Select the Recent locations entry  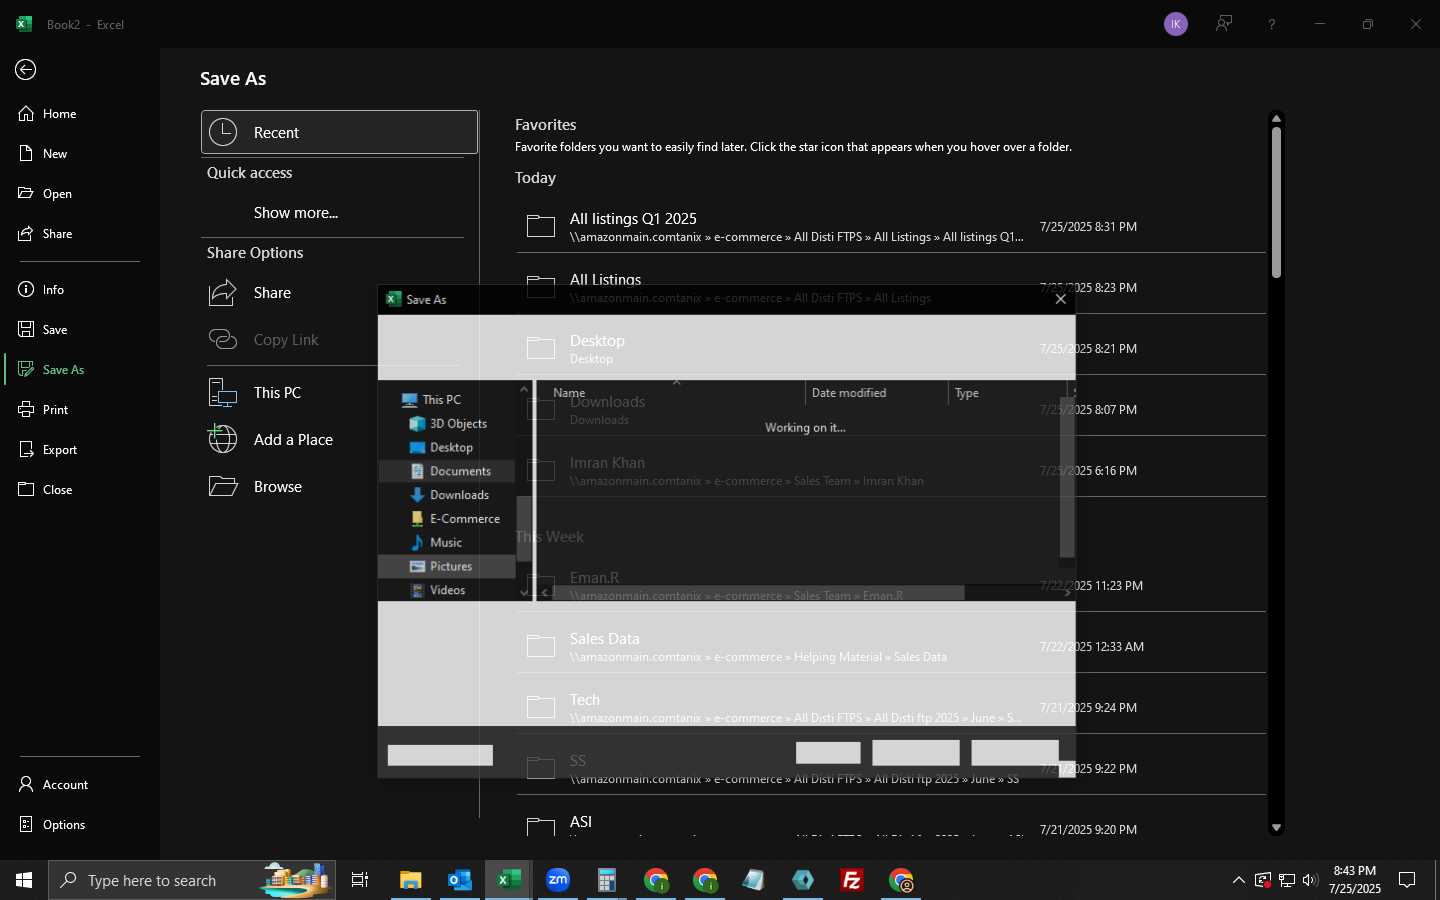[x=340, y=132]
